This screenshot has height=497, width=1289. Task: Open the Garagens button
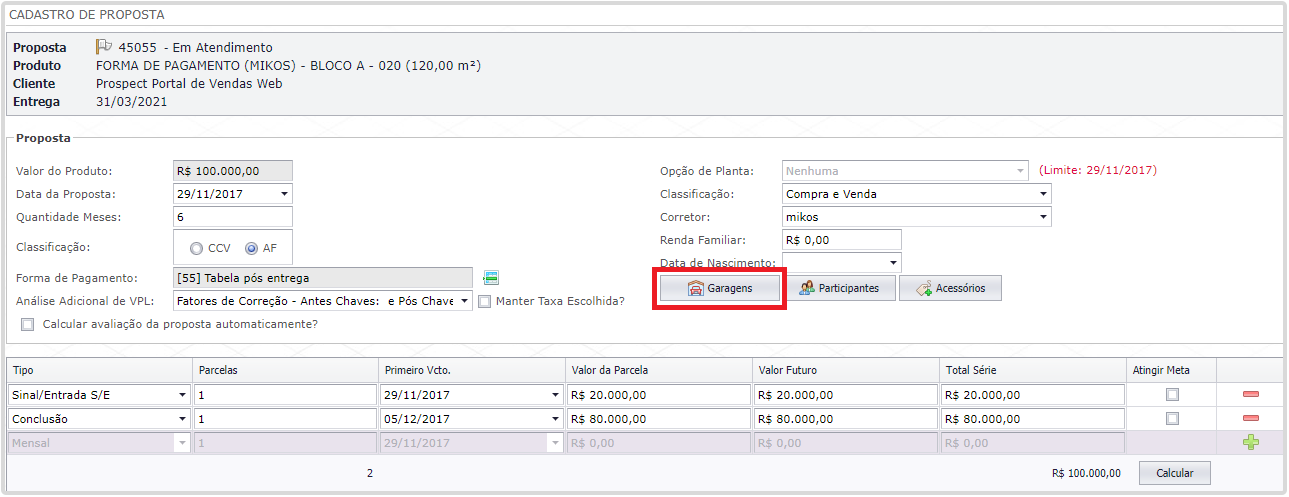click(720, 288)
